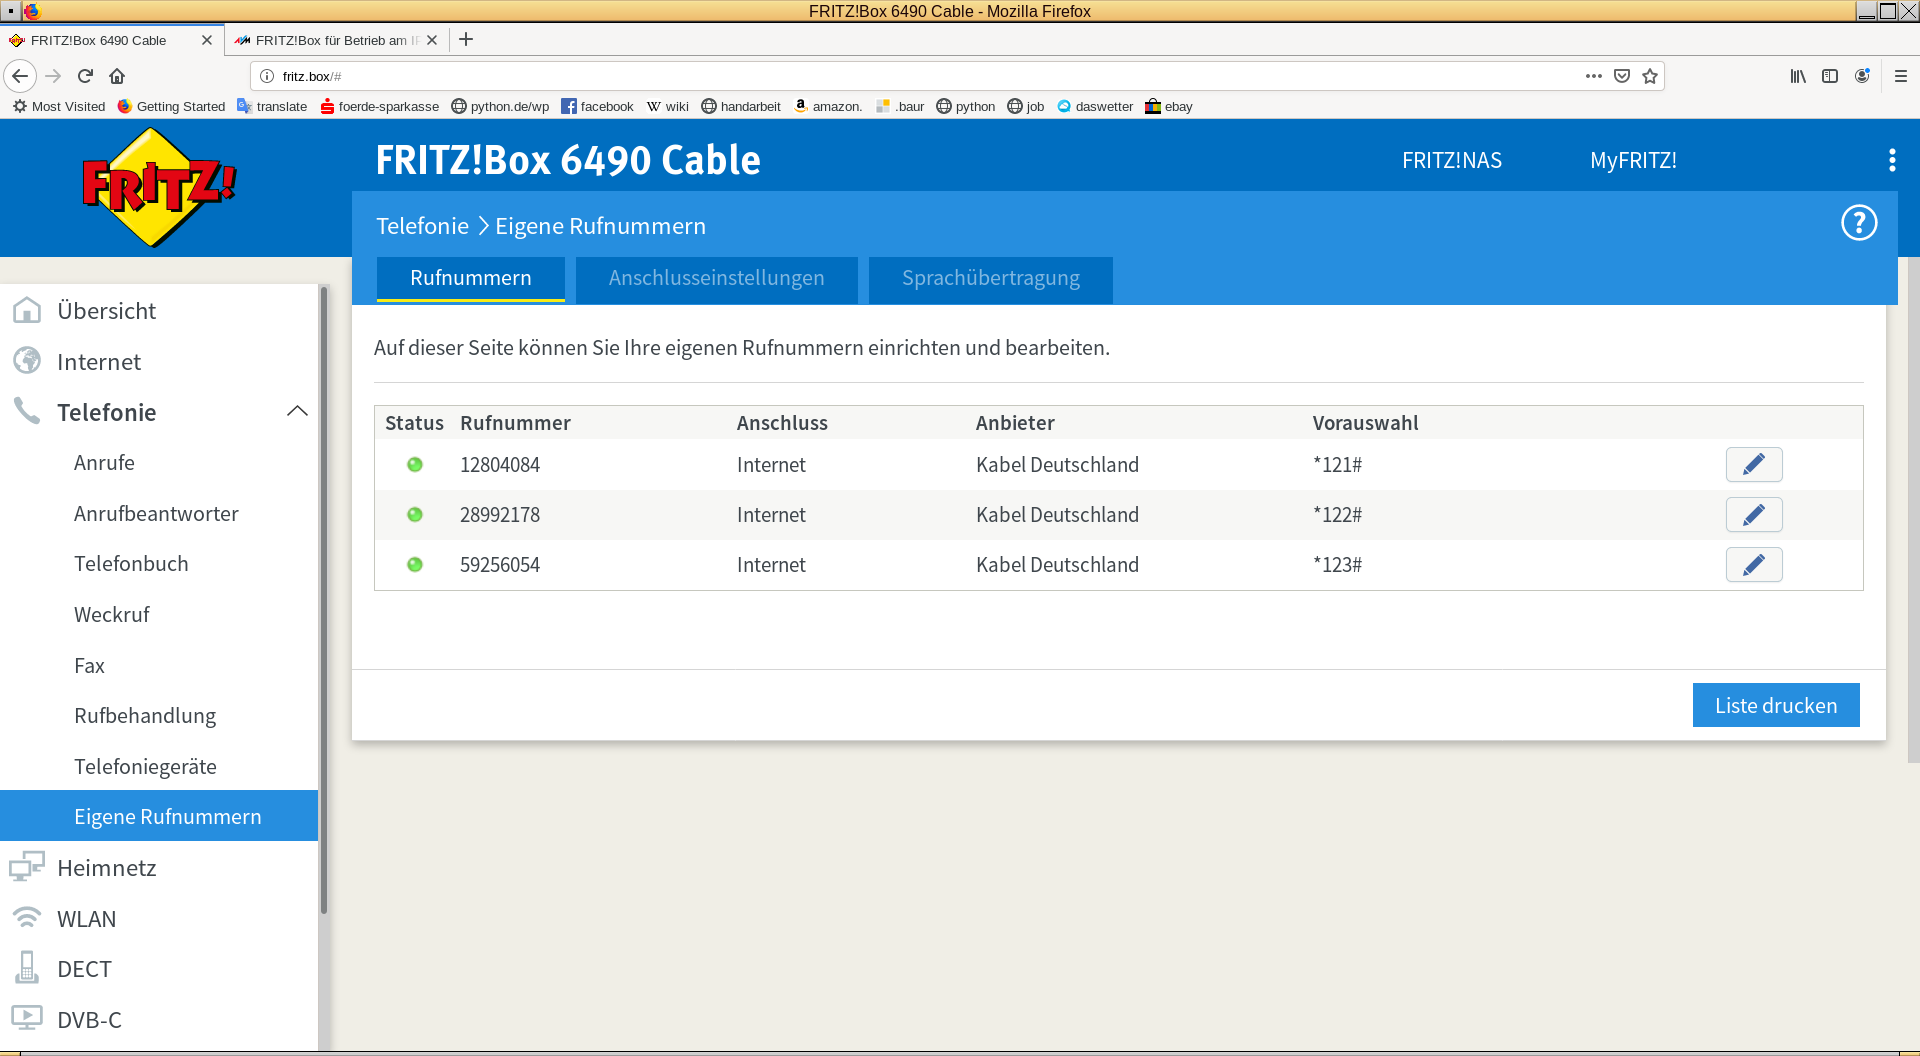Reload the current page
1920x1056 pixels.
point(85,76)
